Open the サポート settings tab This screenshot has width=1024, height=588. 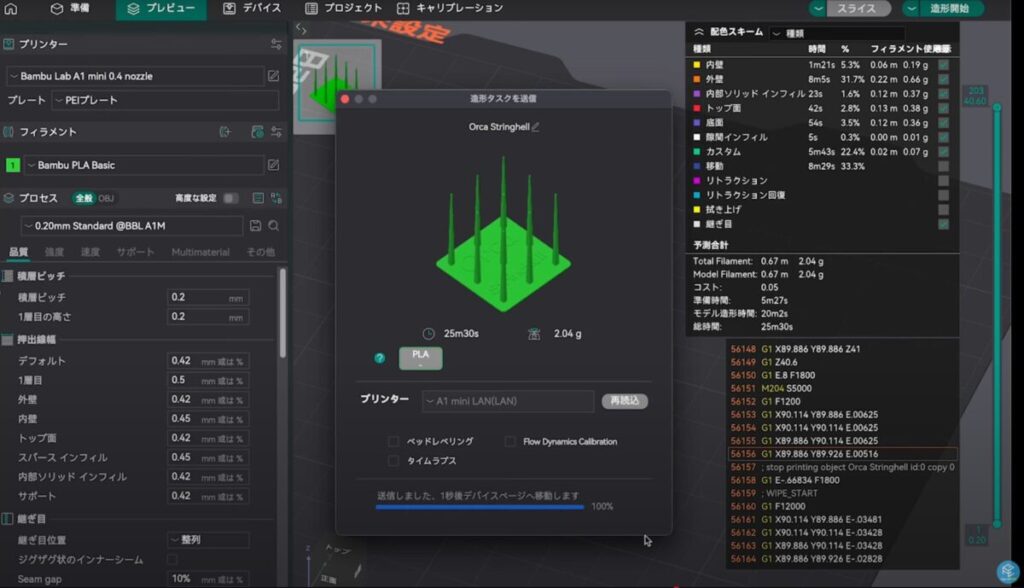point(137,252)
